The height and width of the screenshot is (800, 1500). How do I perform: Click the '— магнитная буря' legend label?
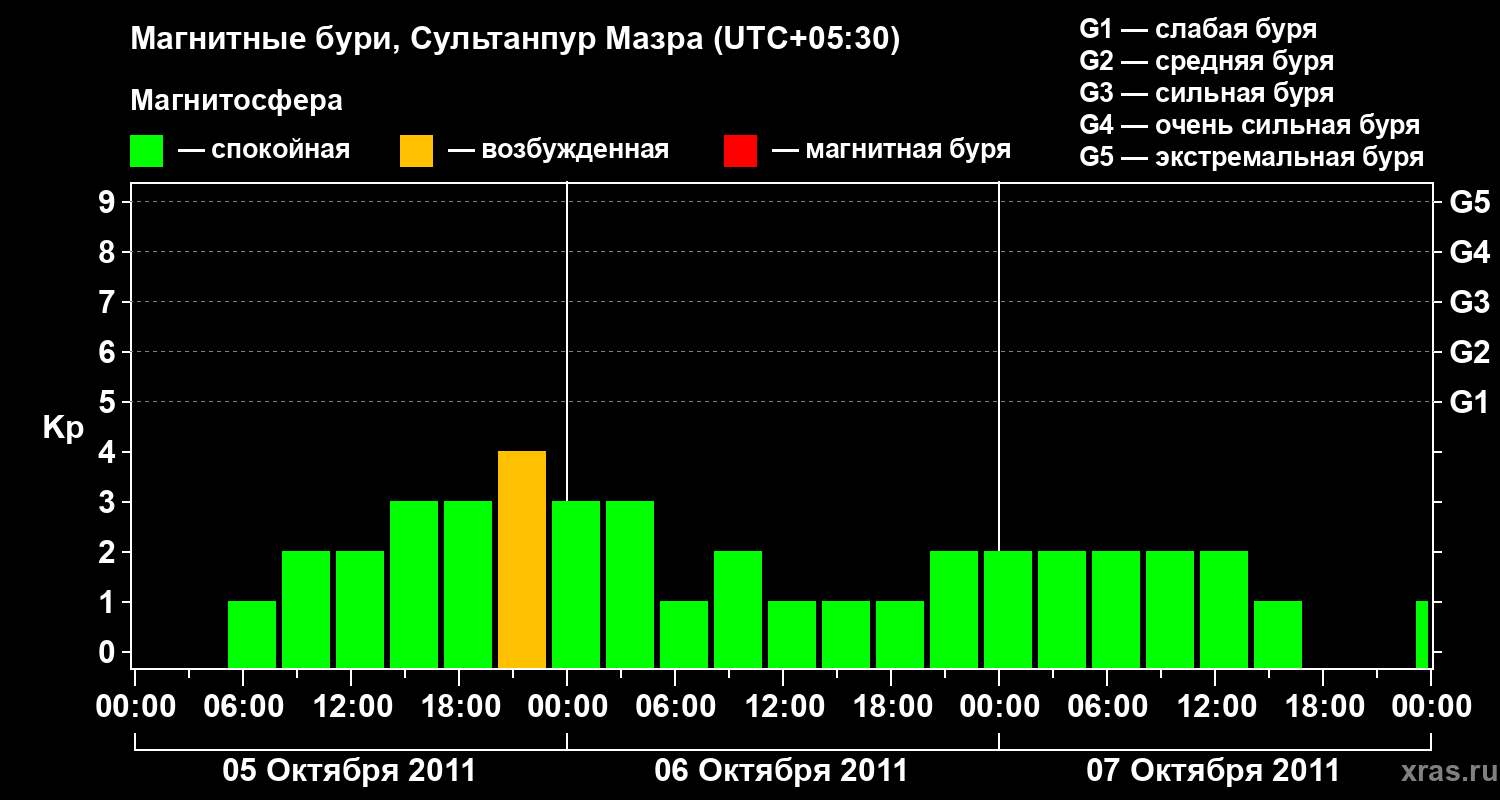pos(891,151)
